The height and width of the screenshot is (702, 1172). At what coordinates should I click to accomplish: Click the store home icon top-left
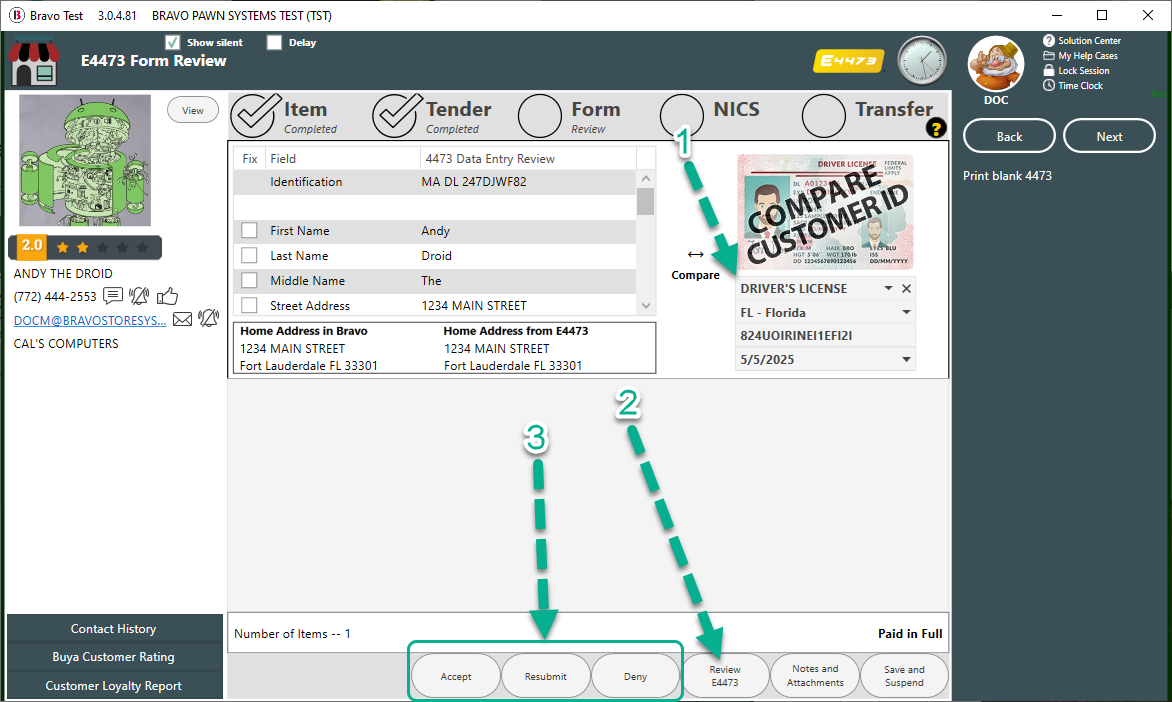34,60
